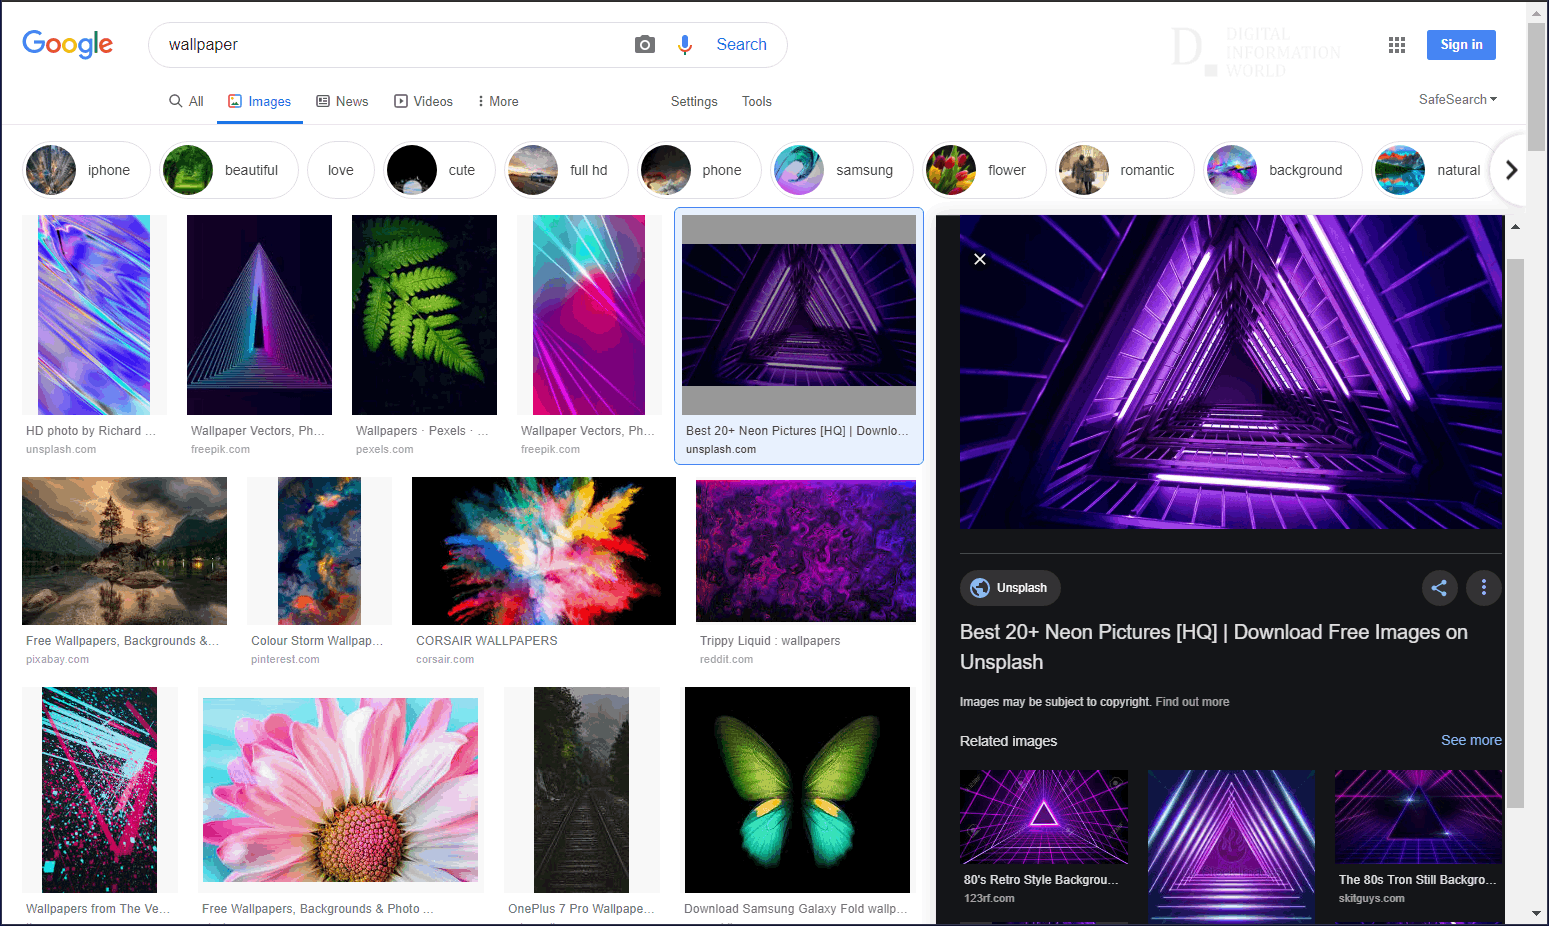This screenshot has width=1549, height=926.
Task: Select the iphone filter chip
Action: pyautogui.click(x=86, y=170)
